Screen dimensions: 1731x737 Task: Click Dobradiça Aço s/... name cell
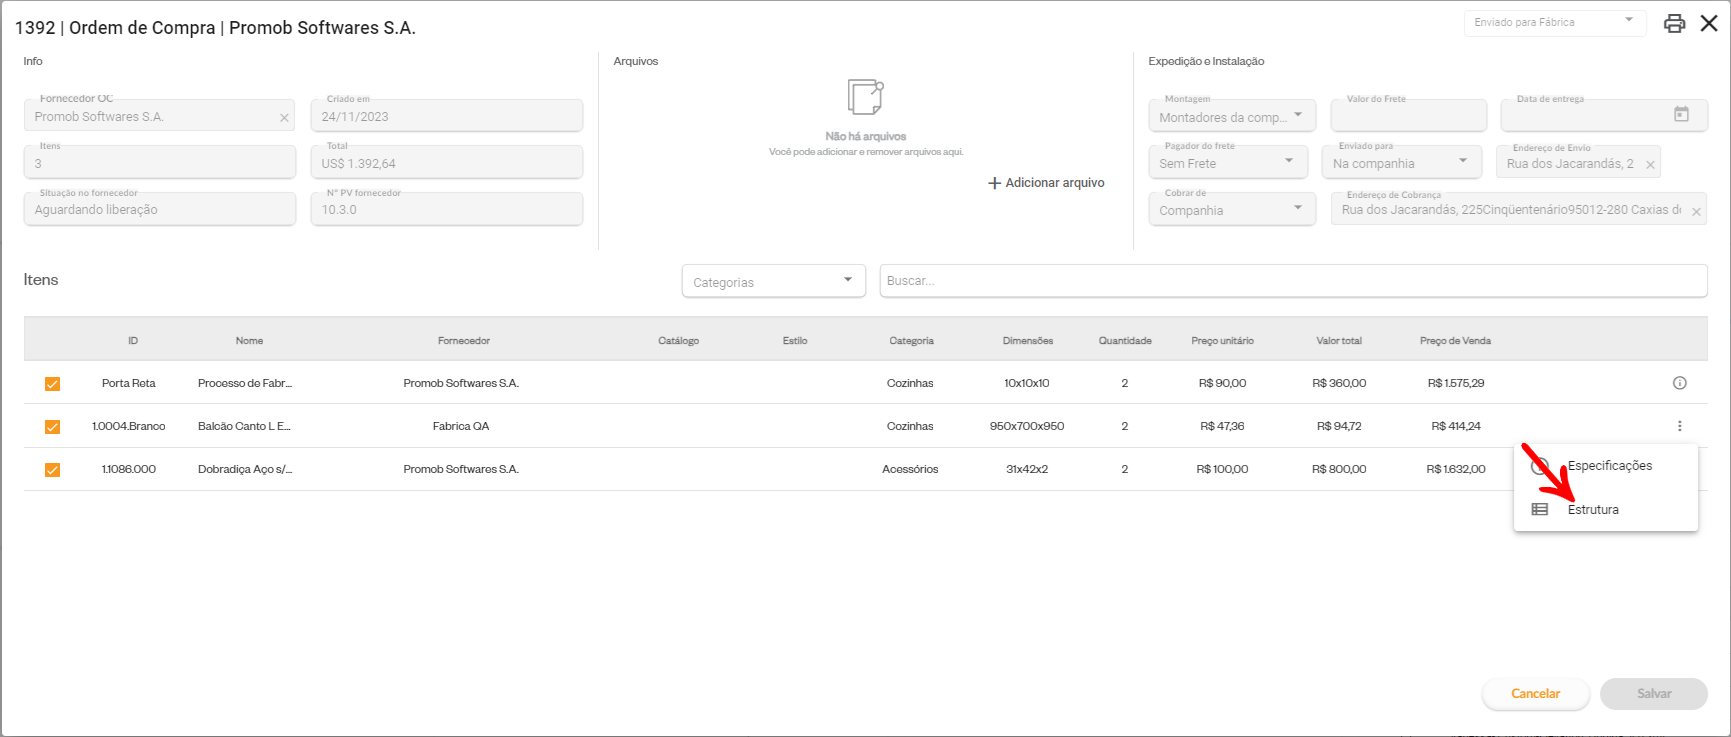click(245, 469)
